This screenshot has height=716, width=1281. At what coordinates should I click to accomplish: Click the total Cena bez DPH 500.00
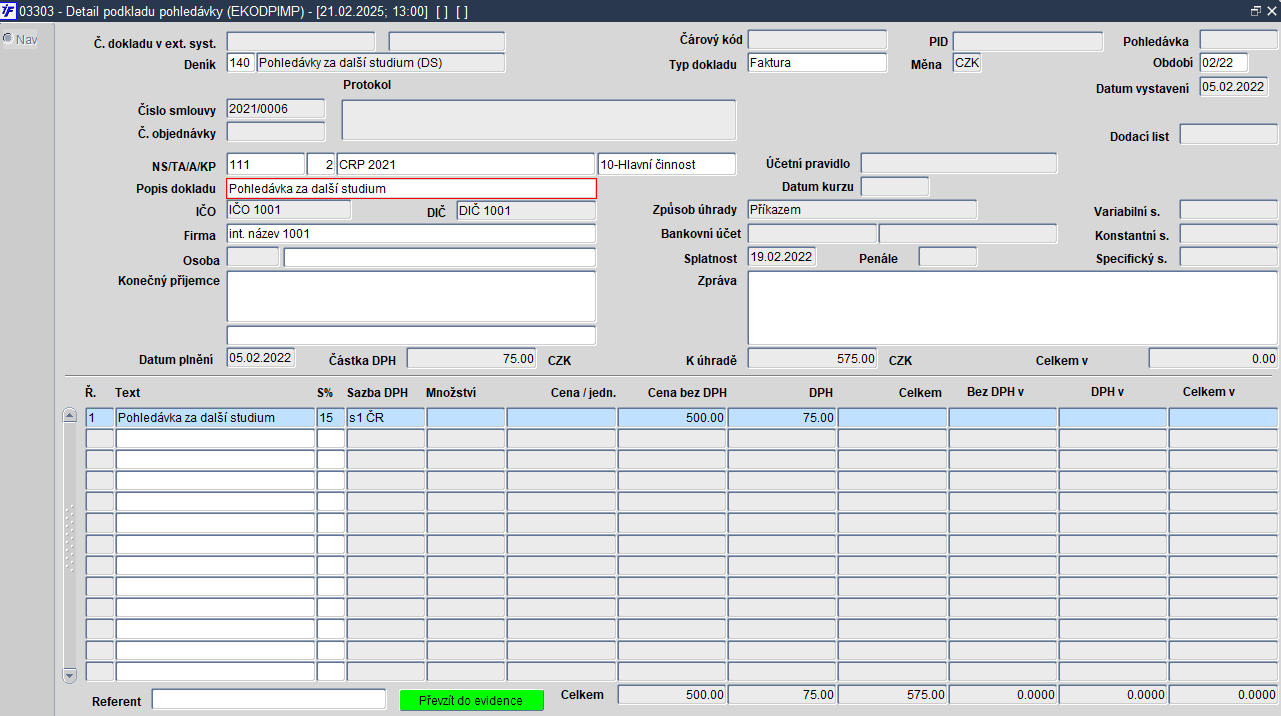(672, 694)
